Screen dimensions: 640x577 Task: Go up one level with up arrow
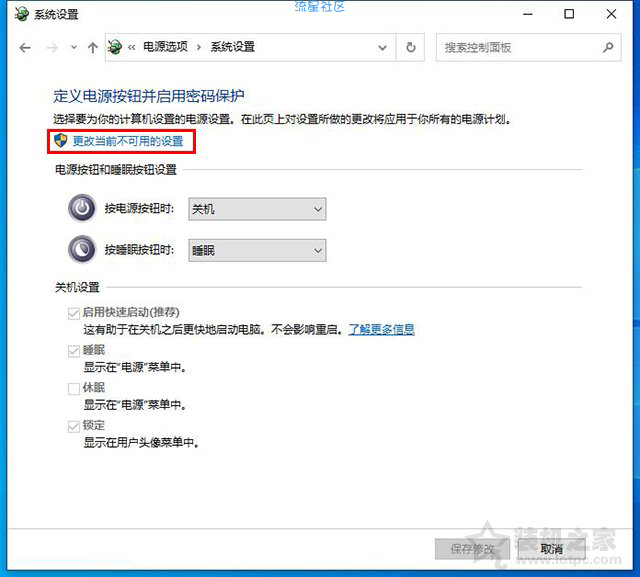click(x=93, y=48)
